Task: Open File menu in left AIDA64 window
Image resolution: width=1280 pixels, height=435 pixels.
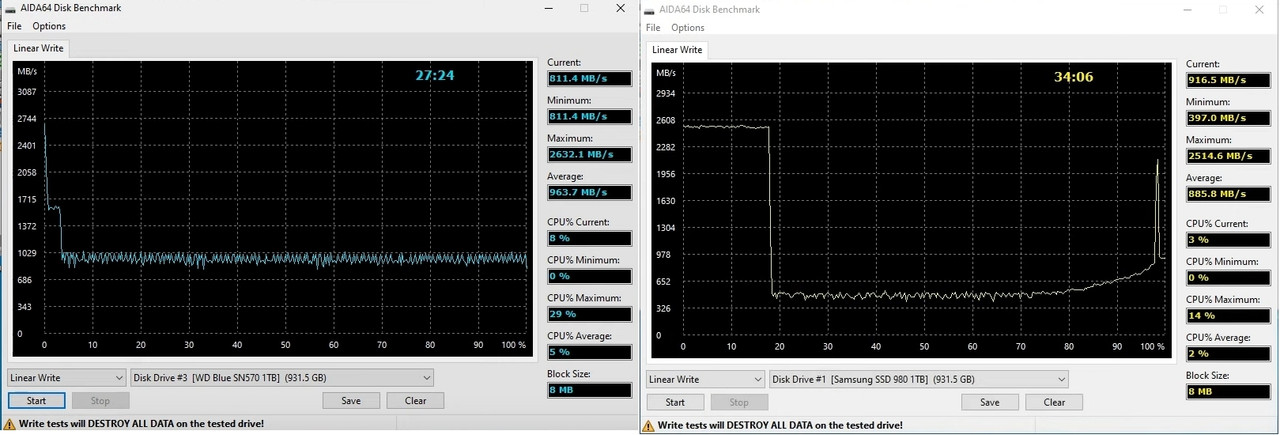Action: point(14,26)
